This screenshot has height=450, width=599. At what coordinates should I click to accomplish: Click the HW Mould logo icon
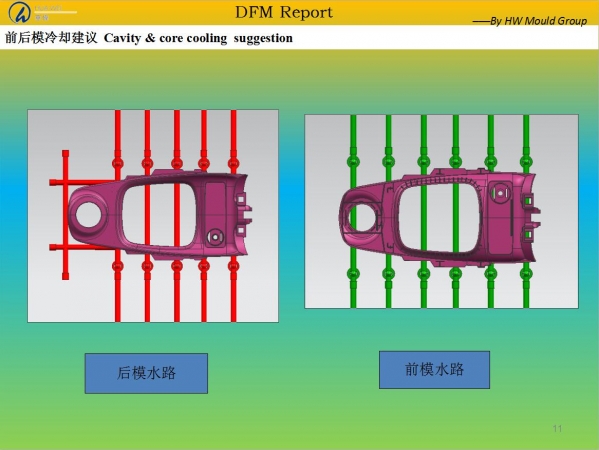coord(19,12)
